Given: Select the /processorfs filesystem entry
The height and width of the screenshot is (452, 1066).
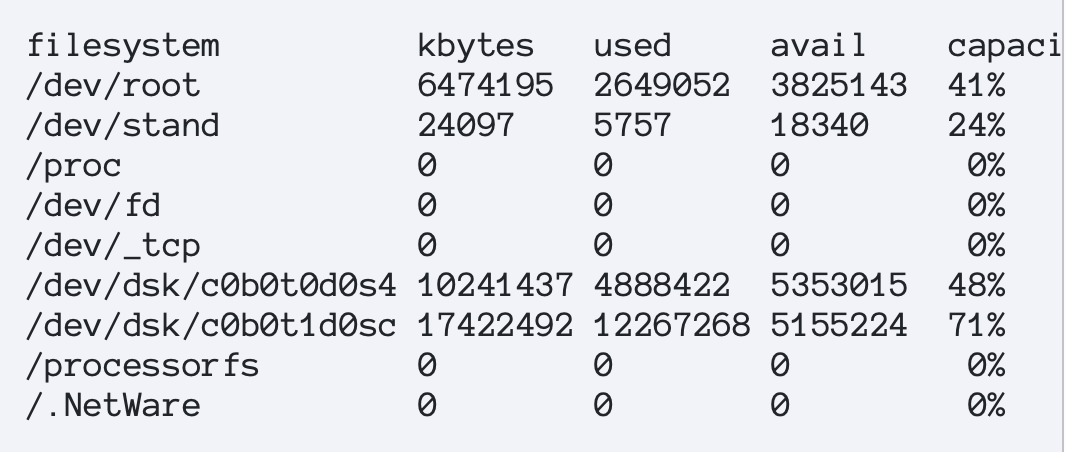Looking at the screenshot, I should 143,366.
